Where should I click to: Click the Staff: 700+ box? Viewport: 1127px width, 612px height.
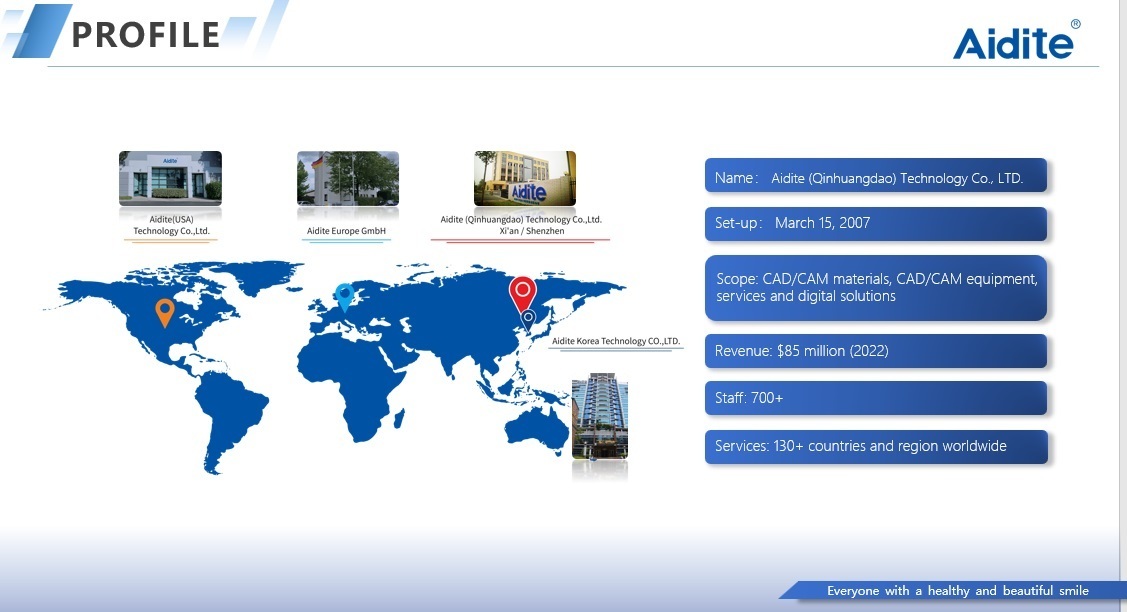tap(875, 398)
